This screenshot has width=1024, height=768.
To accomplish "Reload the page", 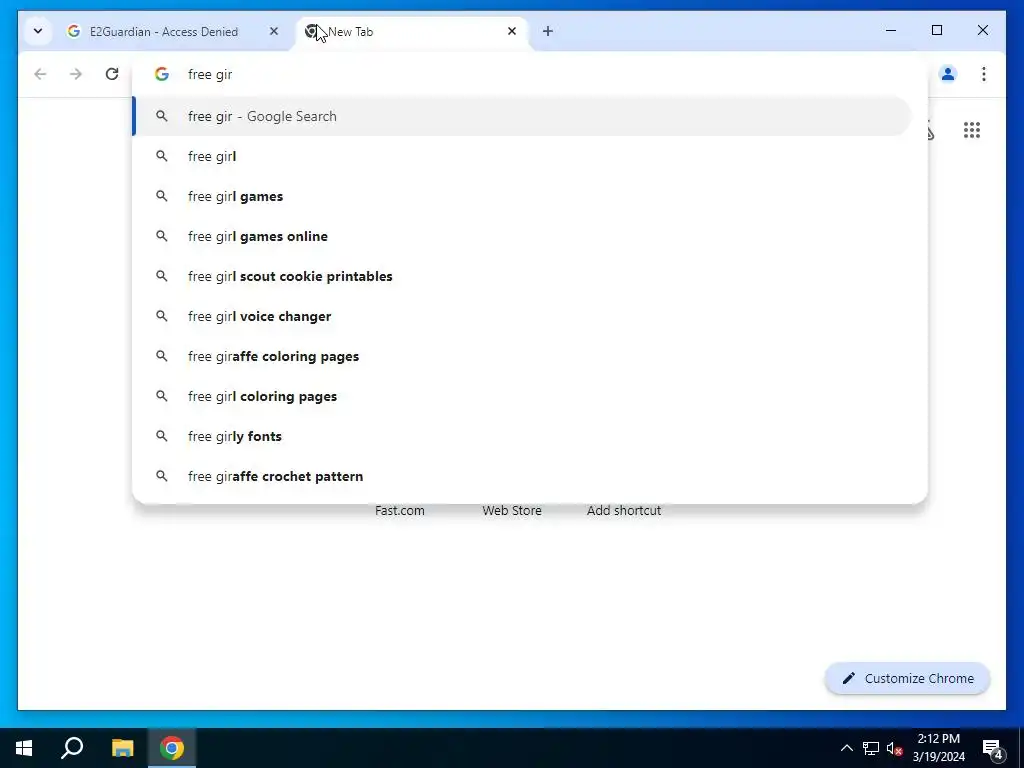I will pos(112,74).
